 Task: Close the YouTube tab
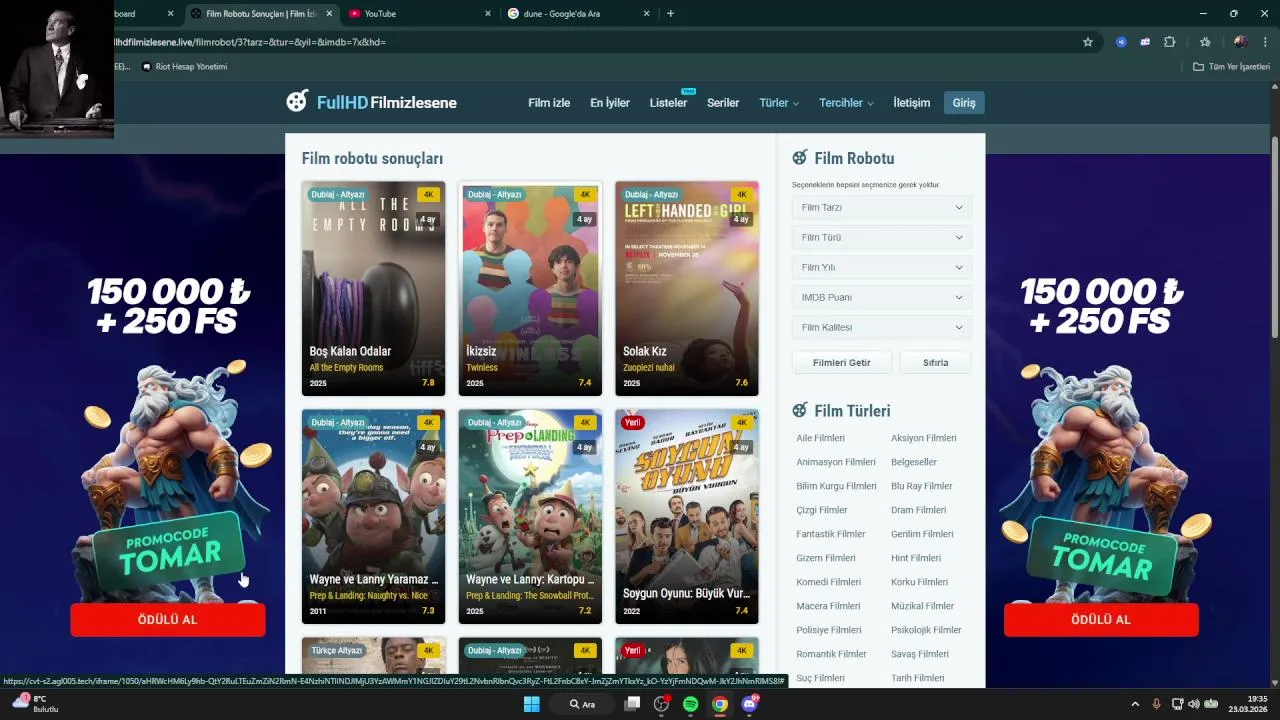click(x=488, y=14)
